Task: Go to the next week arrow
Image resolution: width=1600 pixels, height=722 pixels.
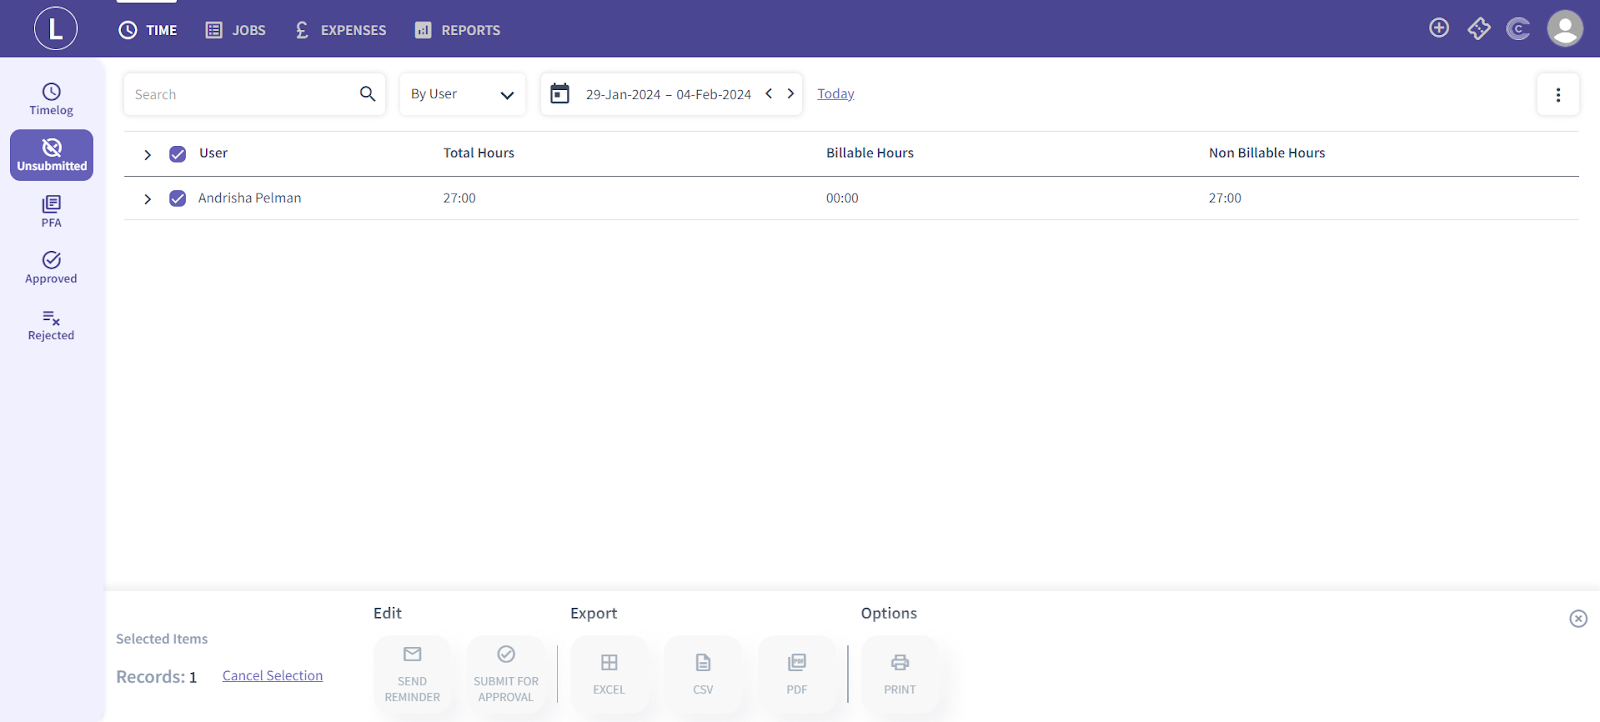Action: 791,93
